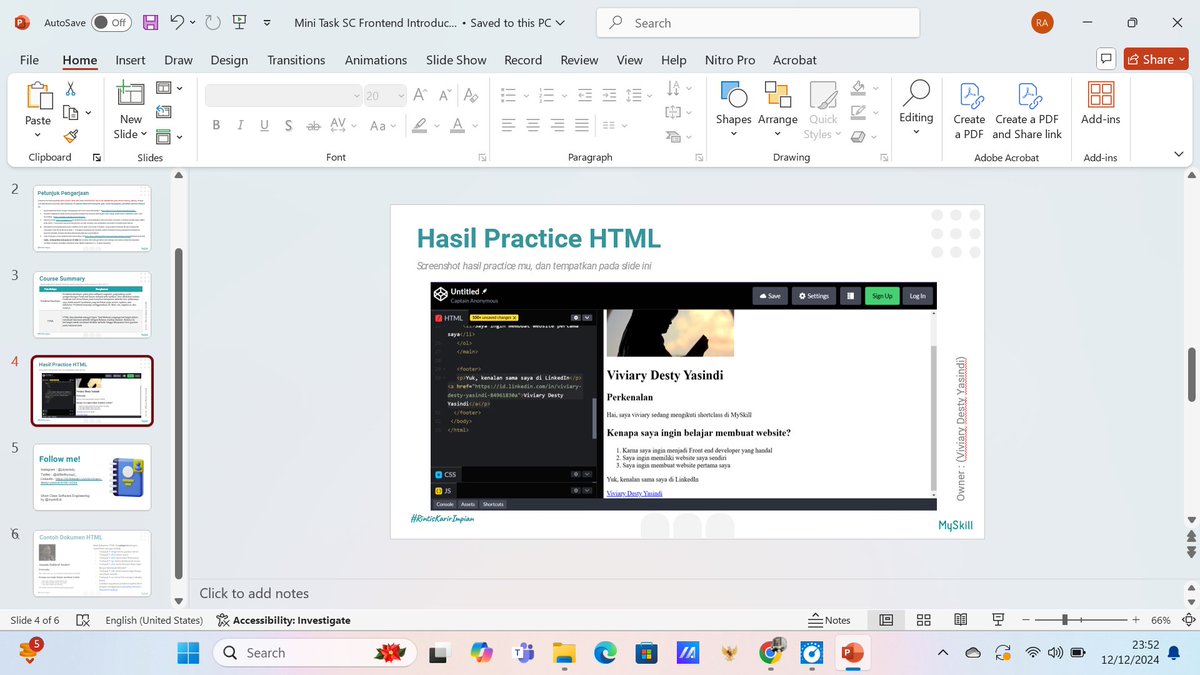
Task: Switch to the Nitro Pro tab
Action: (730, 60)
